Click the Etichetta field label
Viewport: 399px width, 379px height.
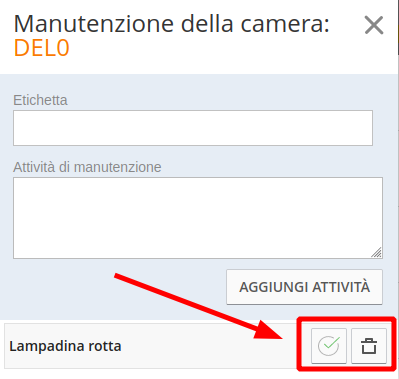point(40,100)
